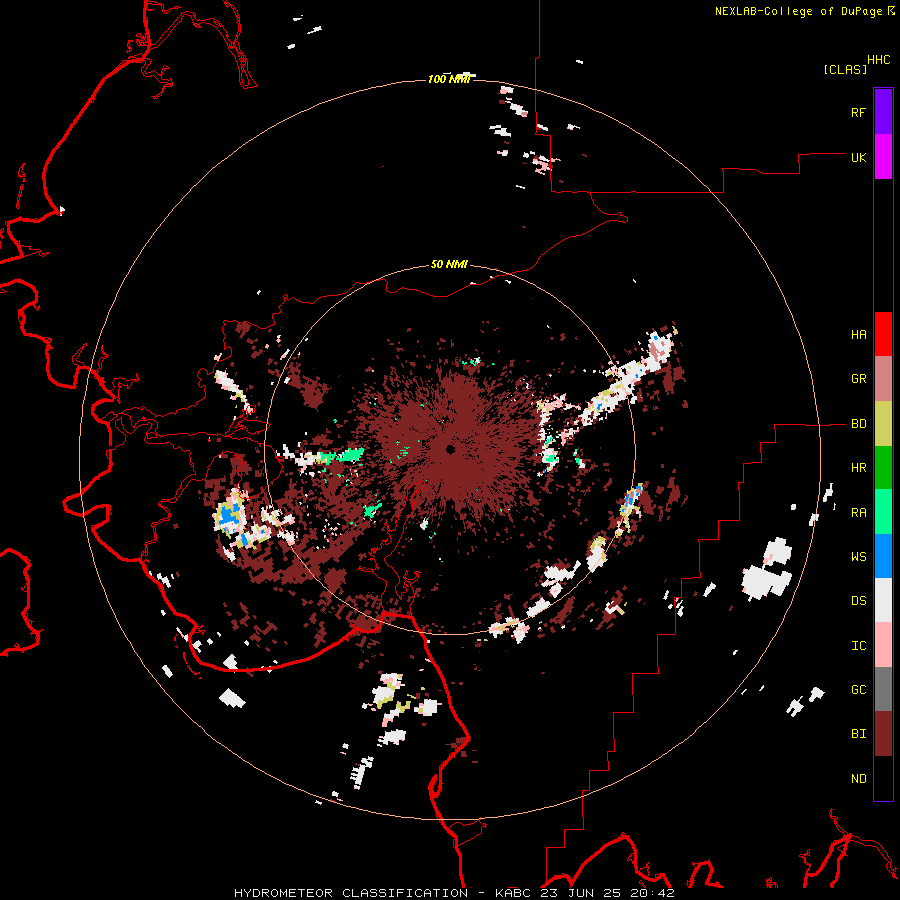Click the 50 NMI range ring label
Screen dimensions: 900x900
[449, 265]
